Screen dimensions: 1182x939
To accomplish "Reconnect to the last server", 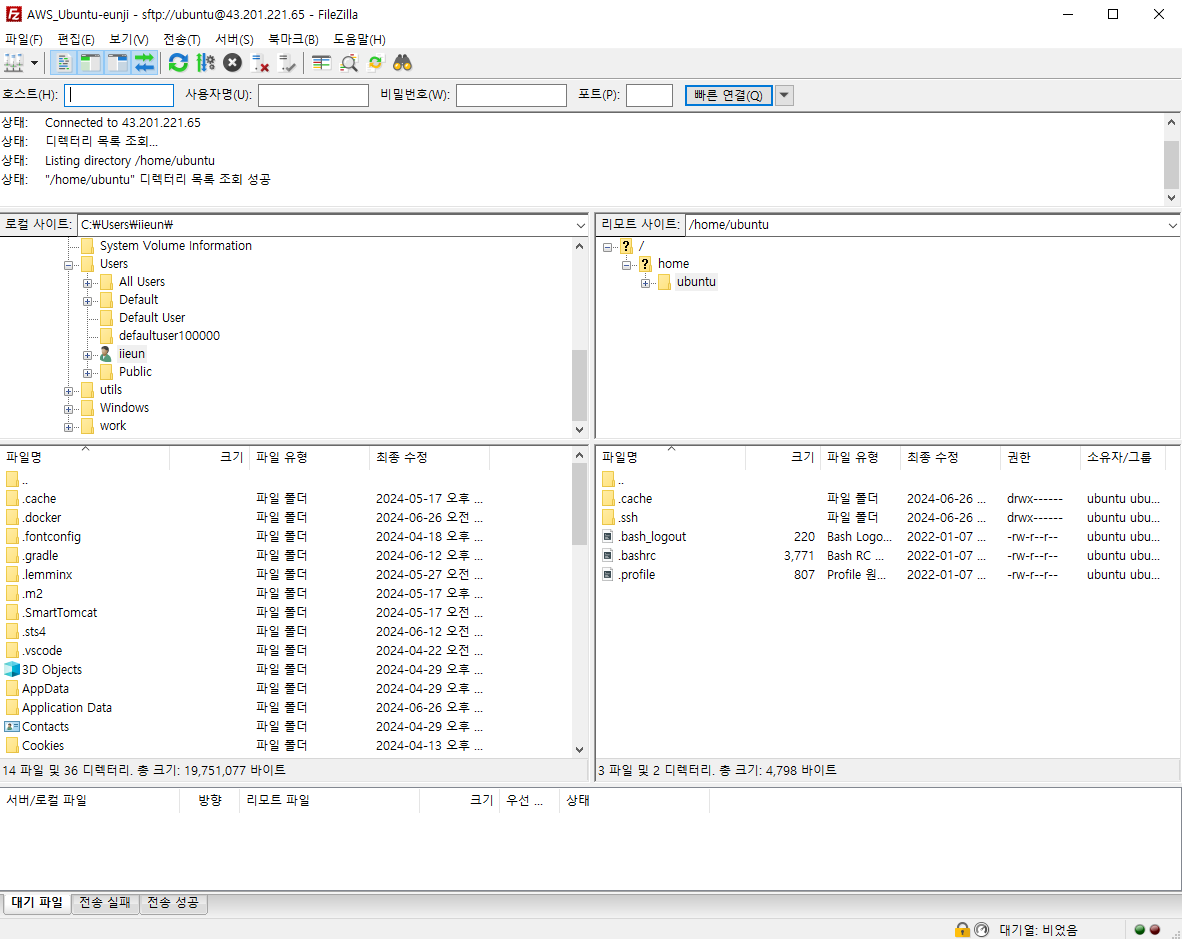I will point(286,63).
